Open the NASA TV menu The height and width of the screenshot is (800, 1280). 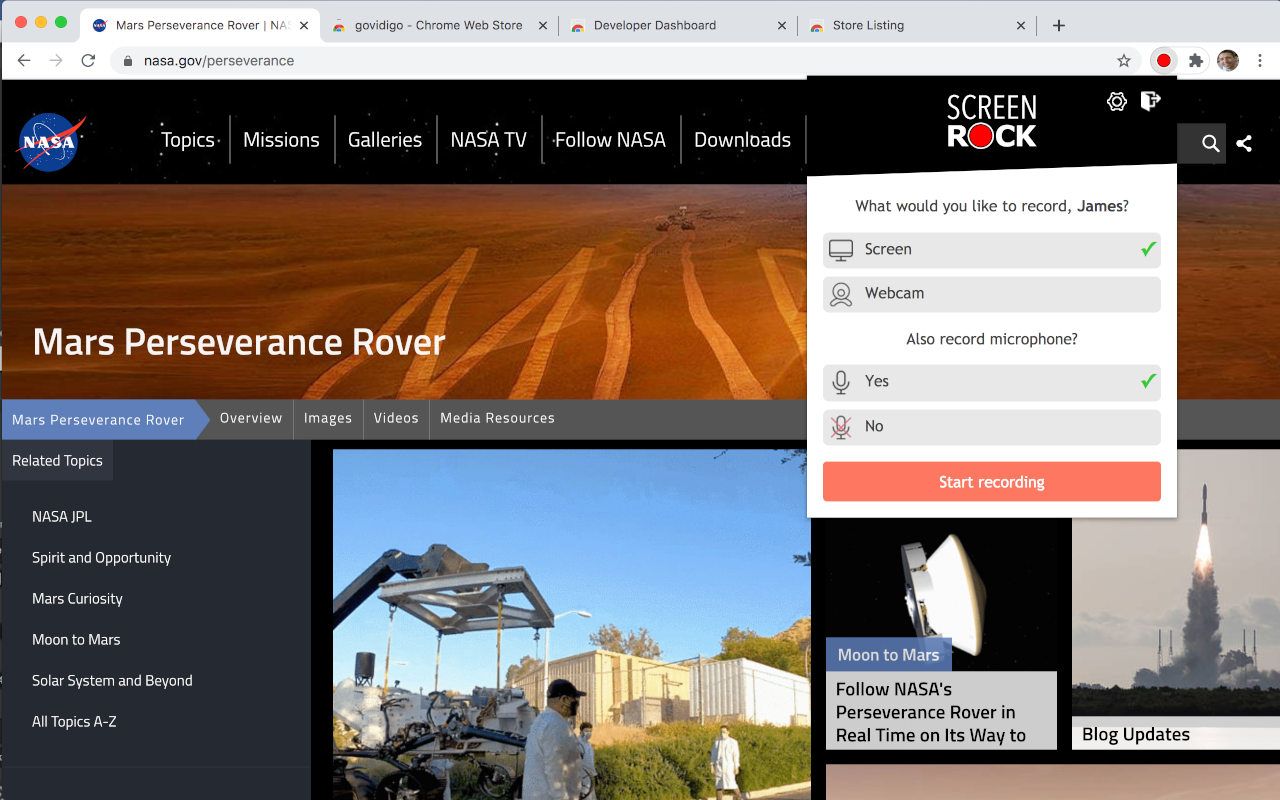[x=488, y=140]
